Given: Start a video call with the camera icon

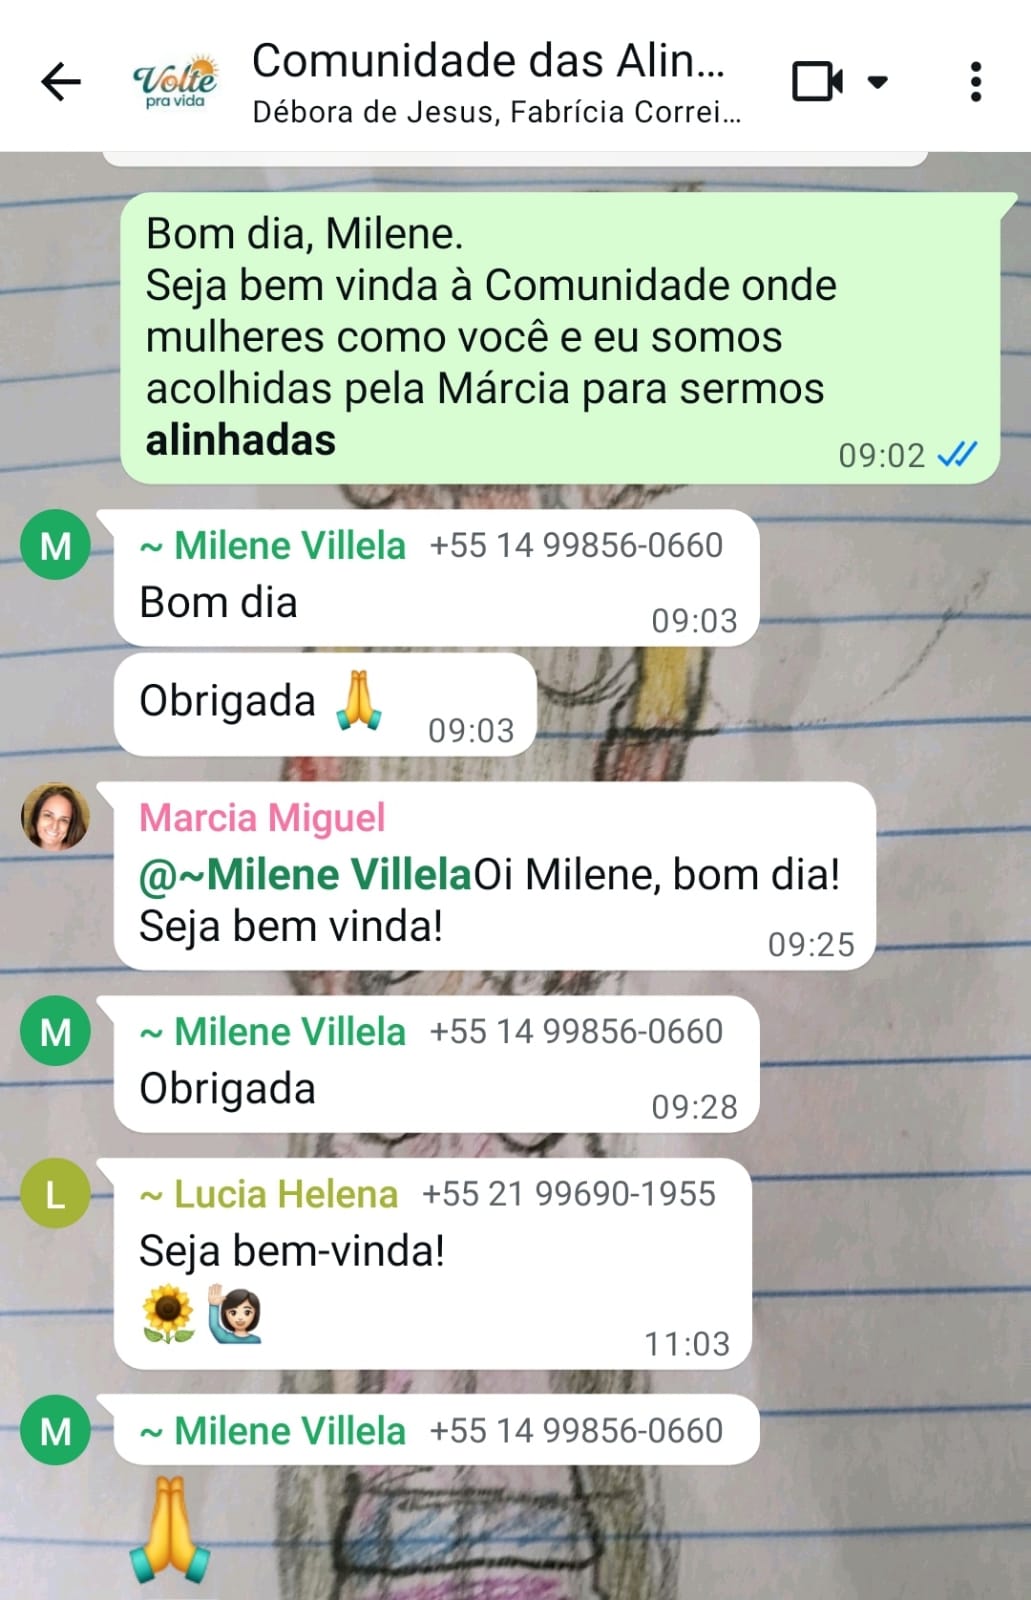Looking at the screenshot, I should coord(817,81).
